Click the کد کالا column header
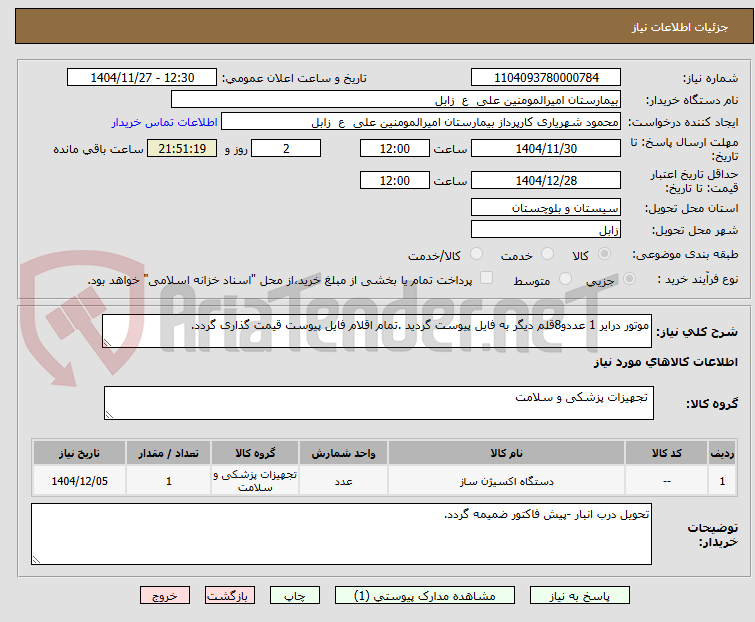The image size is (755, 622). point(666,453)
